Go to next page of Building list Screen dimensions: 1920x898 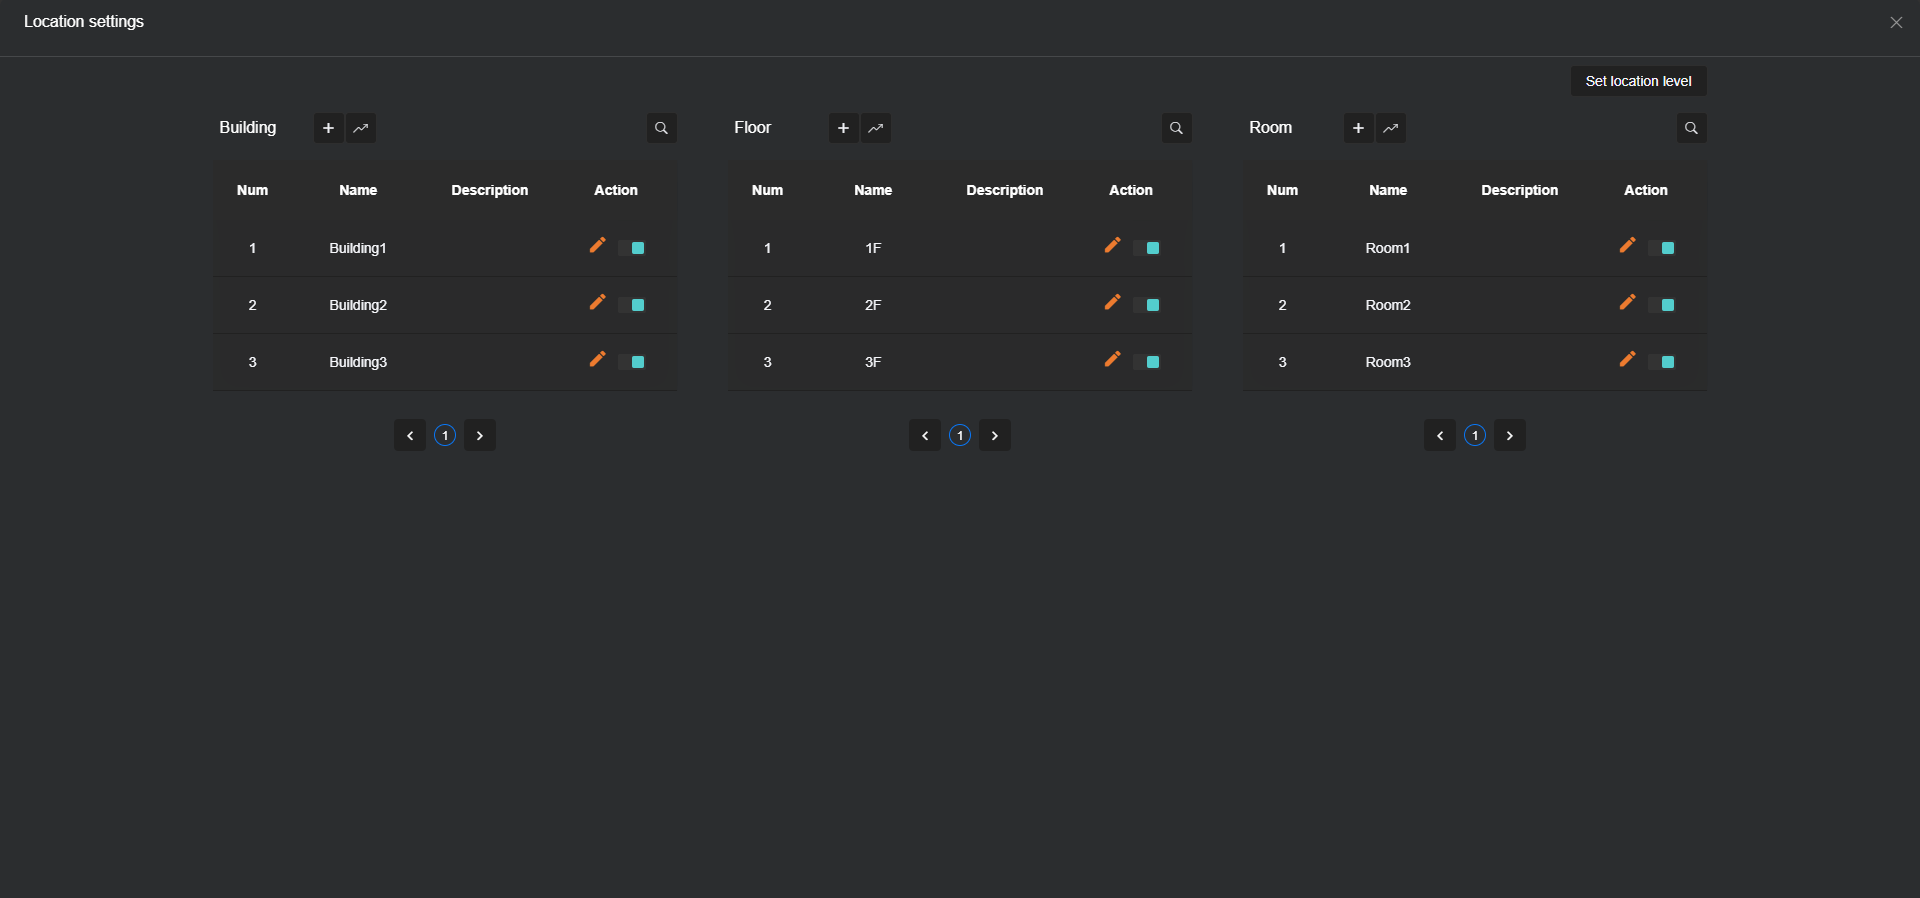(x=480, y=435)
